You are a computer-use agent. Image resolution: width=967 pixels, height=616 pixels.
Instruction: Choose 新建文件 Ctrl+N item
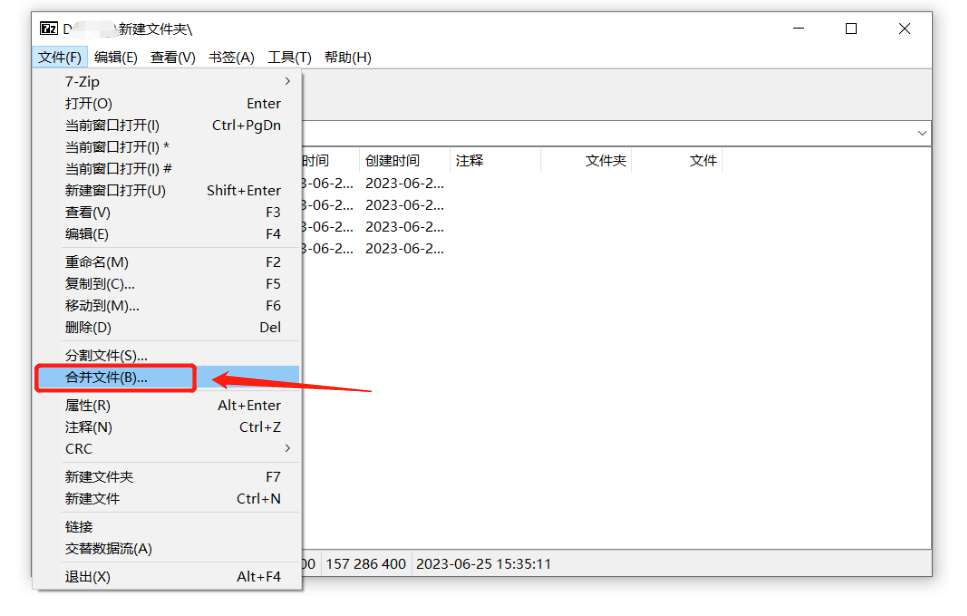click(168, 499)
